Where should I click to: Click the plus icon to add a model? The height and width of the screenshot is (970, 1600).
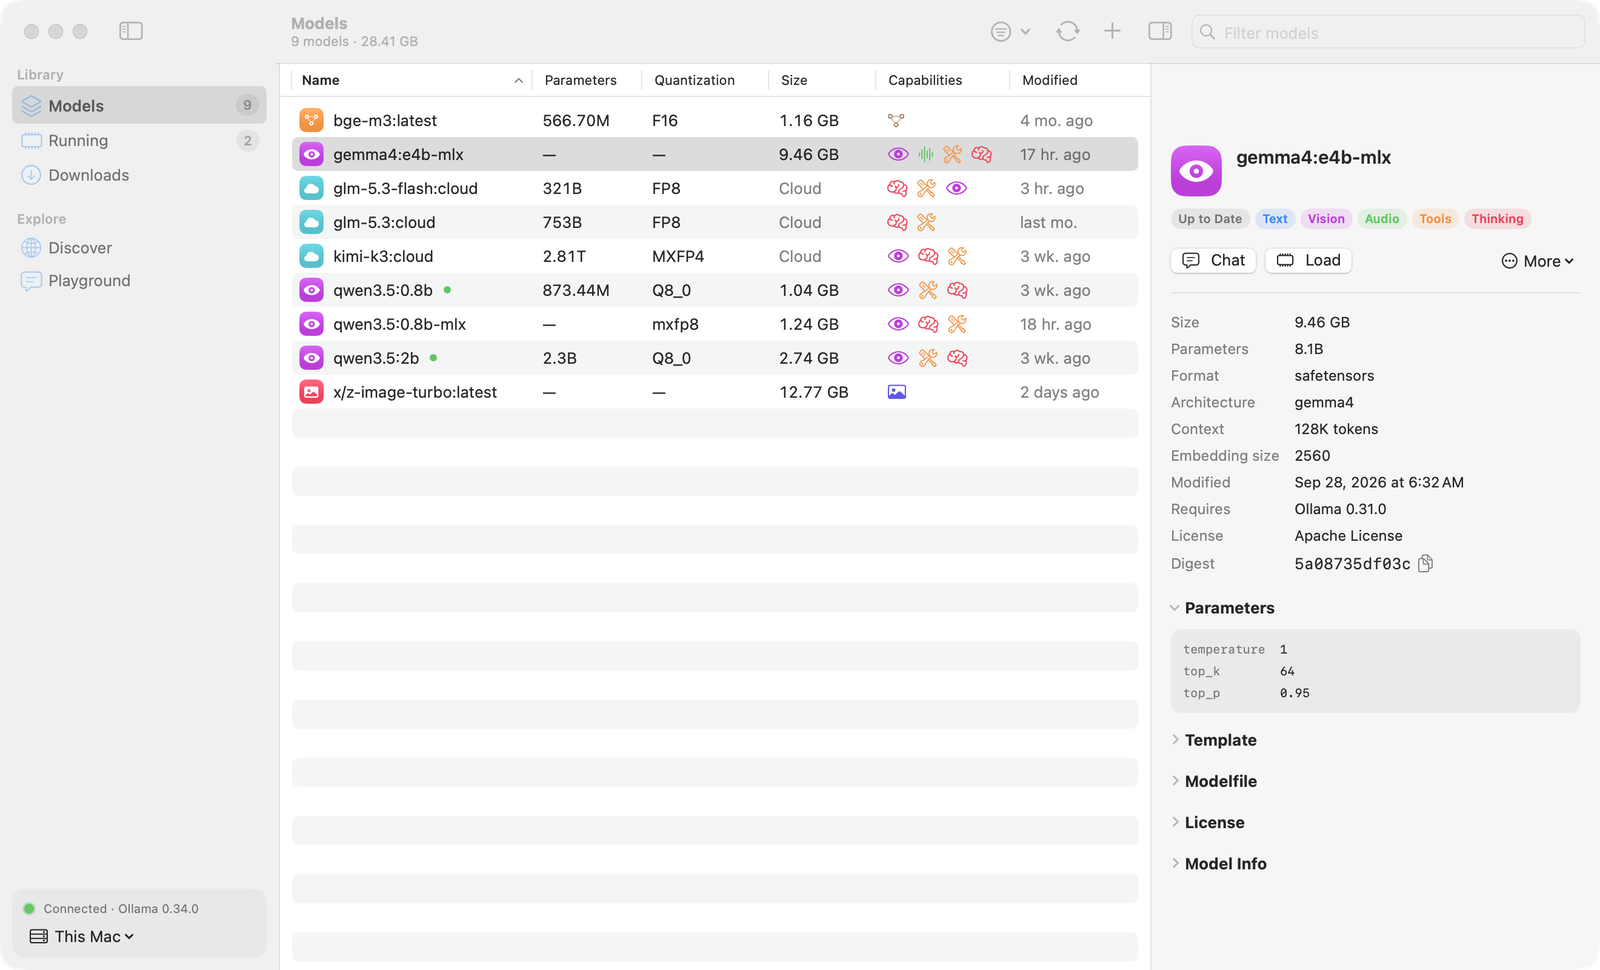coord(1112,31)
